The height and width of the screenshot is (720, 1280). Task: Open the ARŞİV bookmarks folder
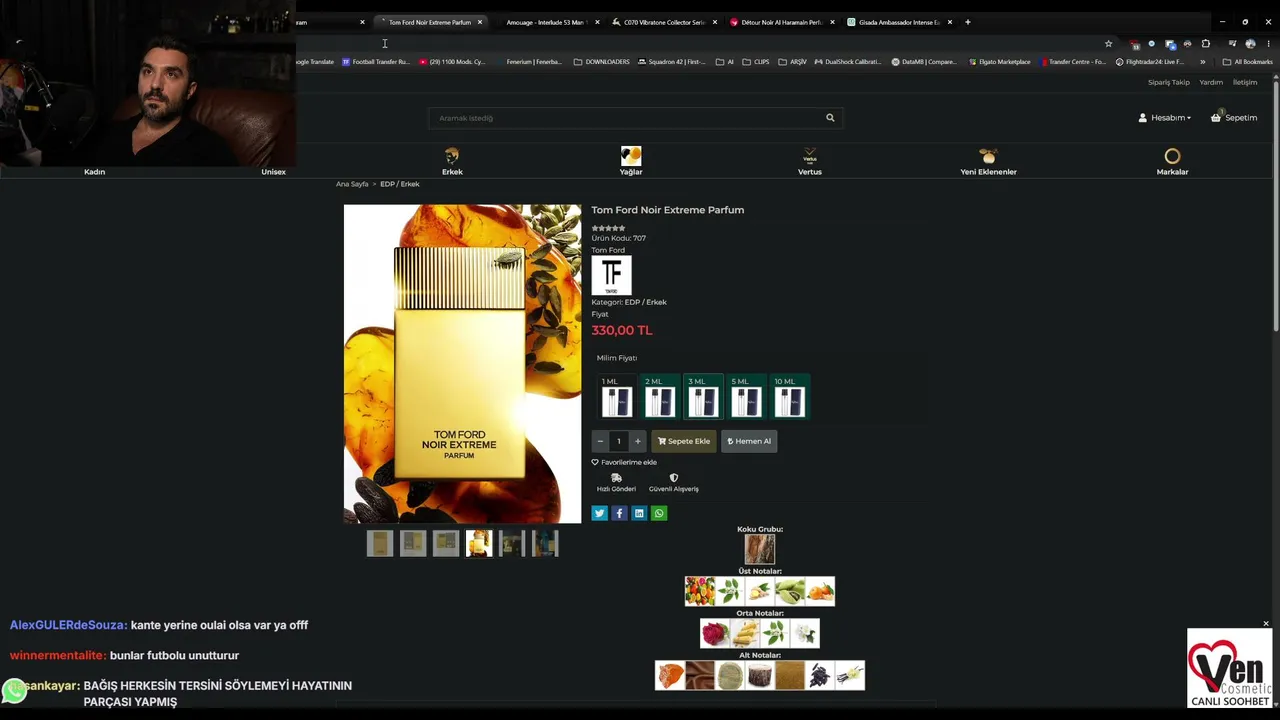(x=792, y=62)
